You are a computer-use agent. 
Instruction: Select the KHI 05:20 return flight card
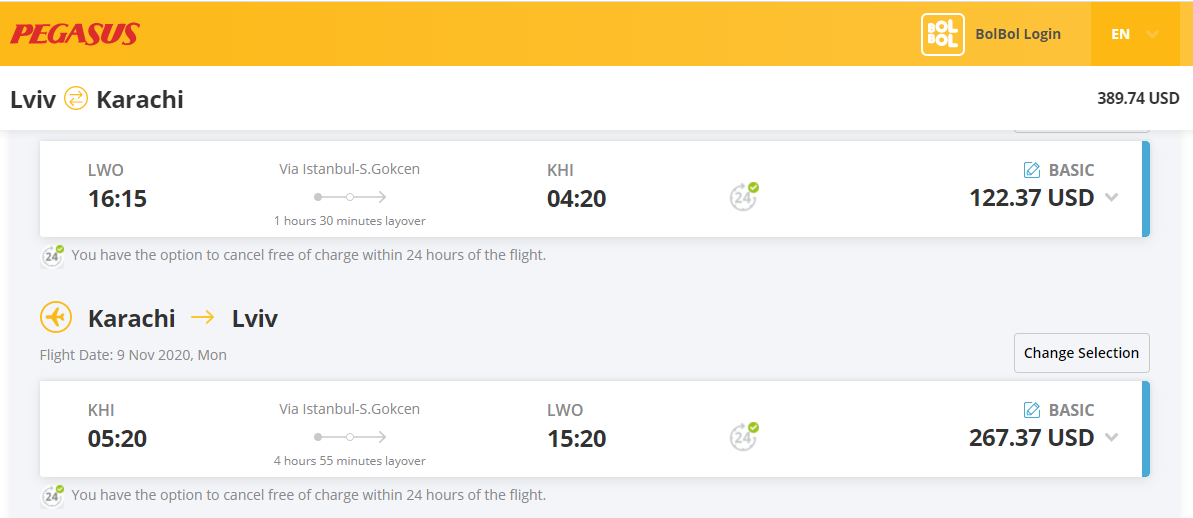point(594,429)
